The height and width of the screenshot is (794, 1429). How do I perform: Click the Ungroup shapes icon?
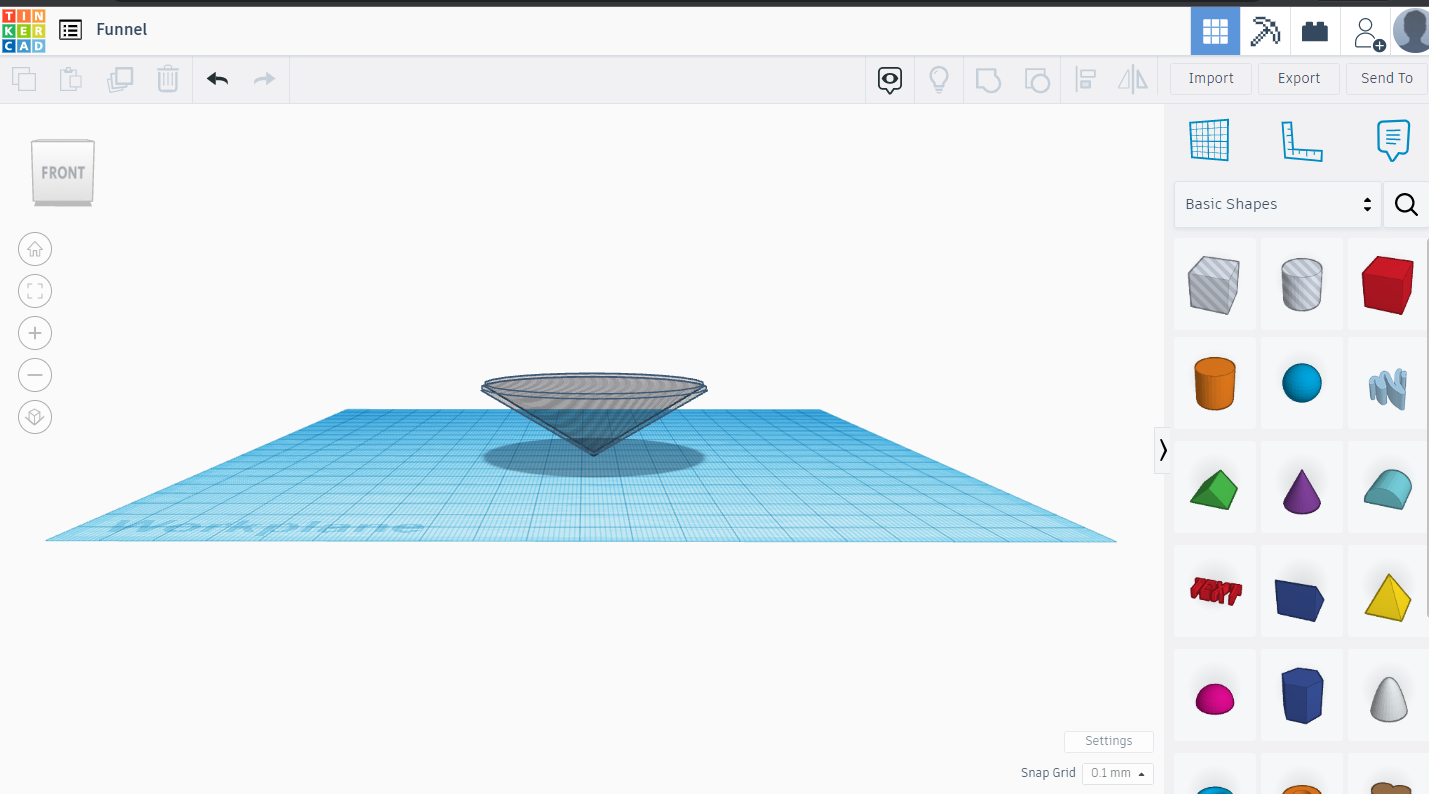[x=1037, y=79]
